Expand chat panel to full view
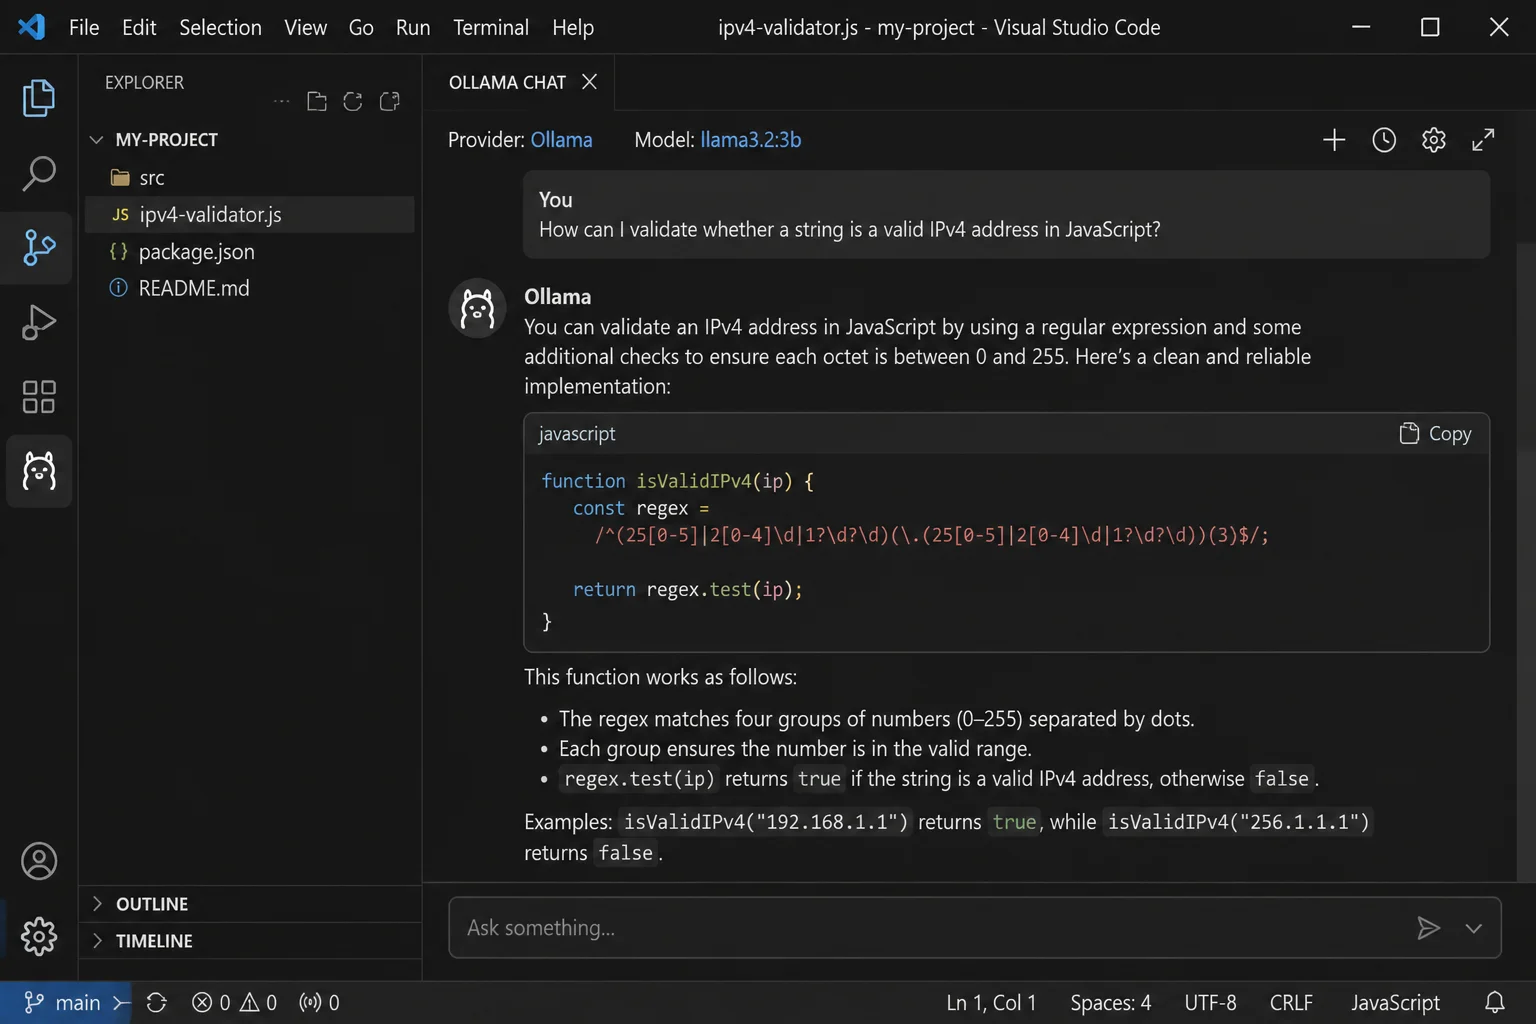Screen dimensions: 1536x1024 coord(1483,140)
